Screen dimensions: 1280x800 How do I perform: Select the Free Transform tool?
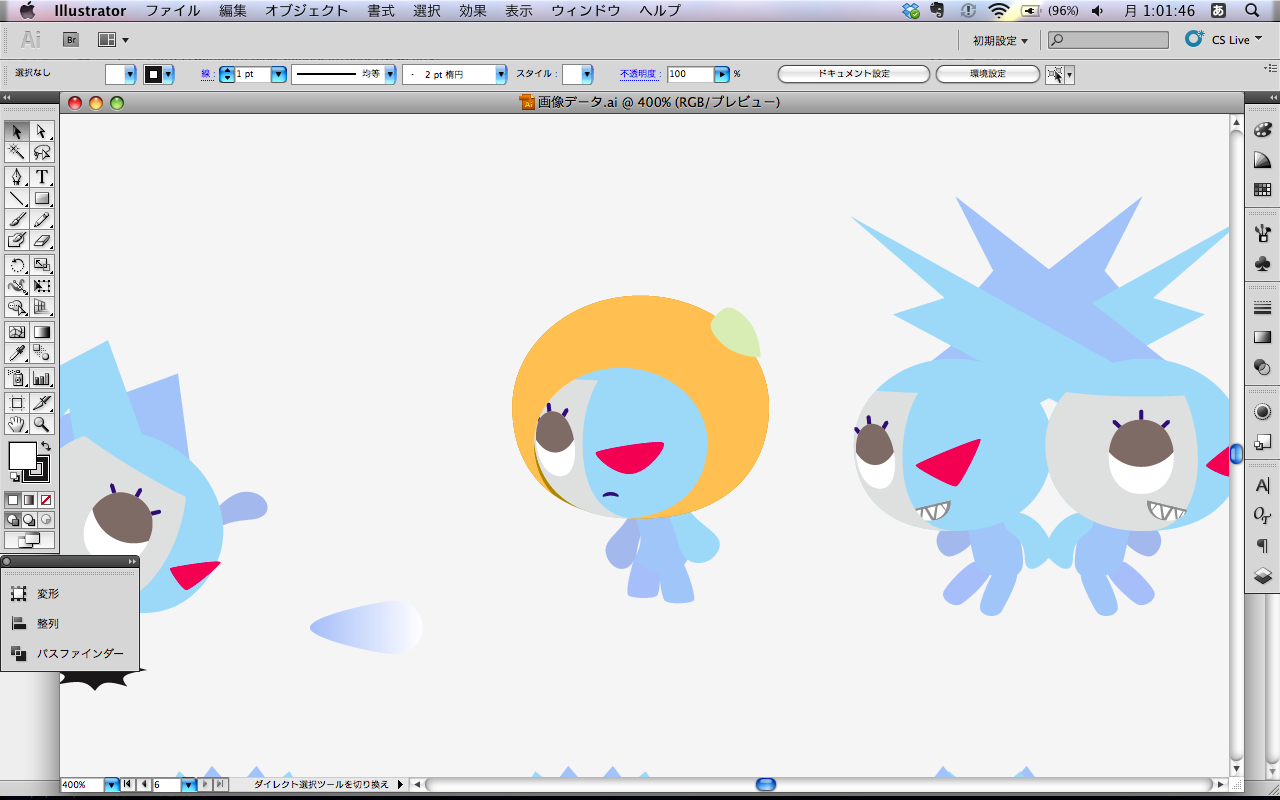pyautogui.click(x=42, y=286)
